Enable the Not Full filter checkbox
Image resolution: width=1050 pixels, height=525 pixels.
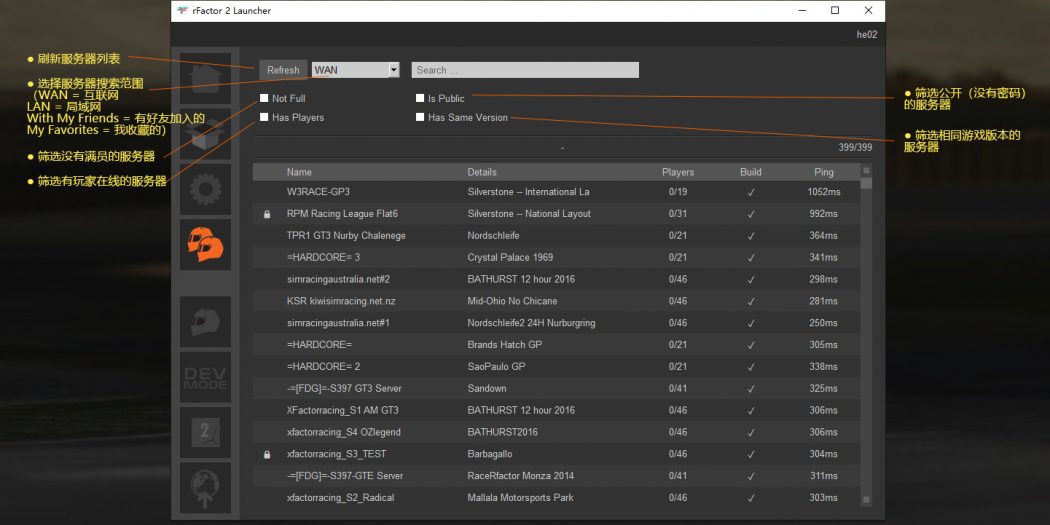265,98
